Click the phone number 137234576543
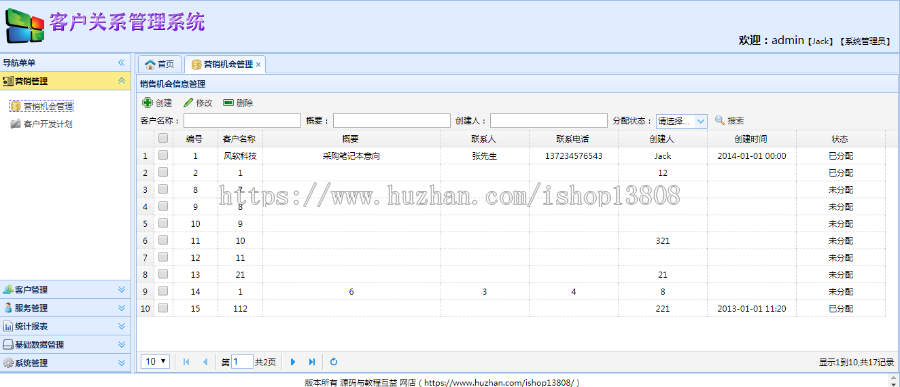This screenshot has width=900, height=387. [573, 156]
